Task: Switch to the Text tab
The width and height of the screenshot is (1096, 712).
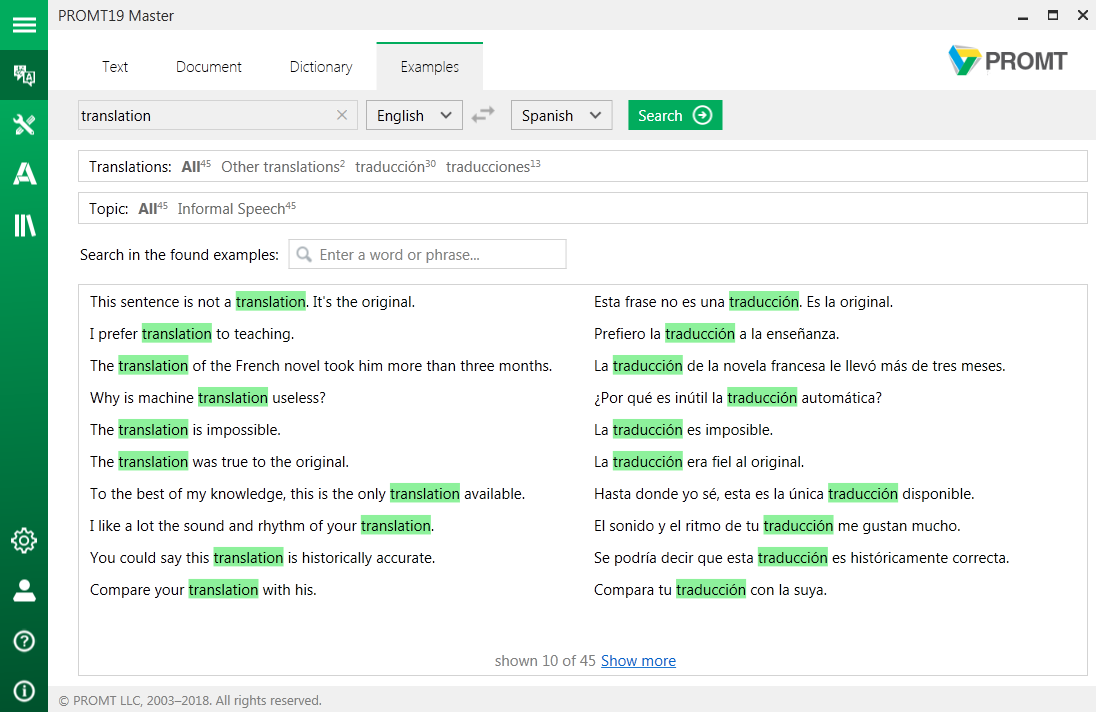Action: [115, 67]
